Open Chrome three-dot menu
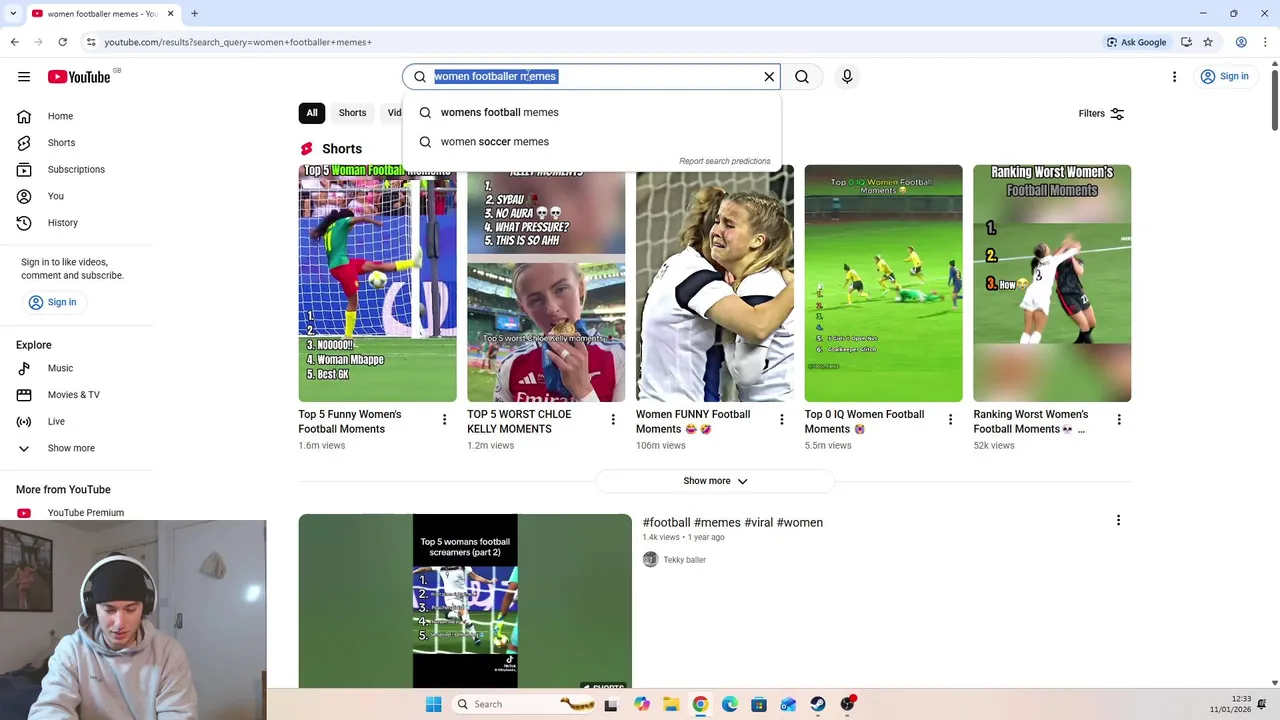The width and height of the screenshot is (1280, 720). [1266, 42]
